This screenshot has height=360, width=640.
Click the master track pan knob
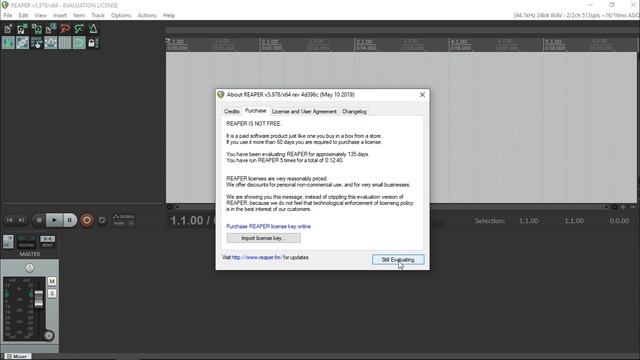[x=29, y=268]
